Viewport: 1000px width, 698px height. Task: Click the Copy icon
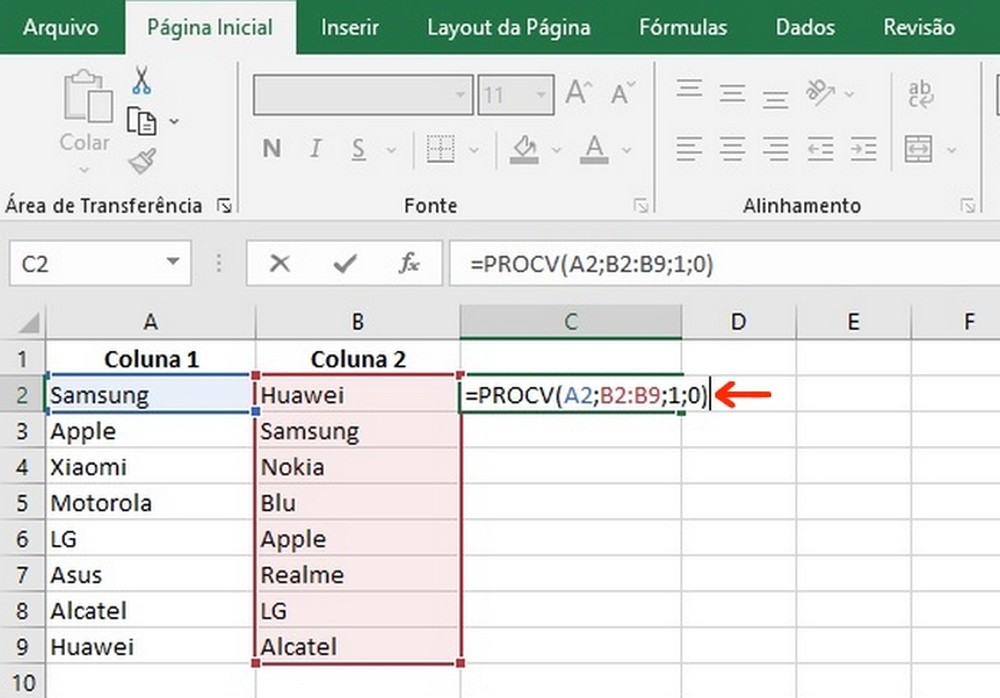[x=143, y=121]
